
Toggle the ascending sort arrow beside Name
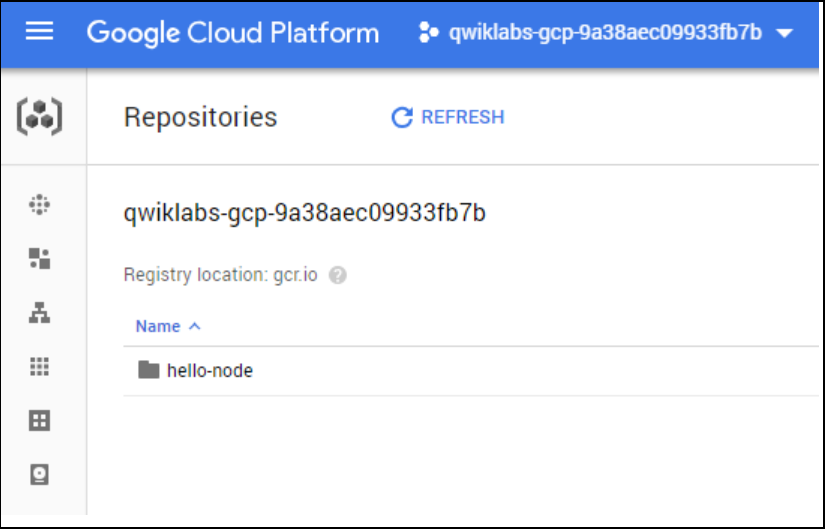click(x=195, y=326)
